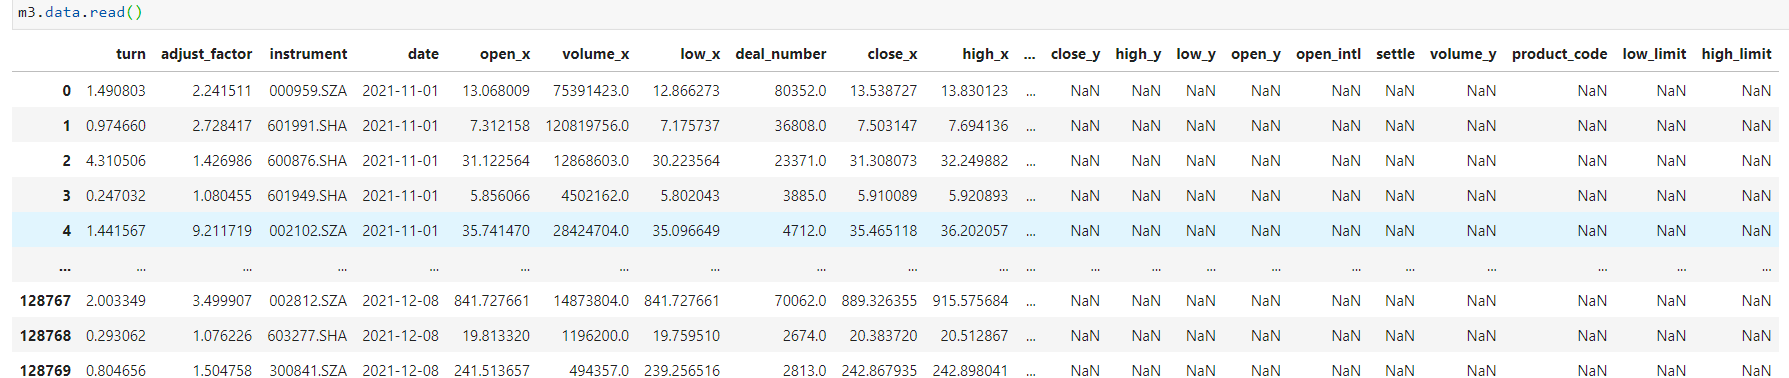1789x378 pixels.
Task: Select the 'instrument' column header
Action: (x=308, y=54)
